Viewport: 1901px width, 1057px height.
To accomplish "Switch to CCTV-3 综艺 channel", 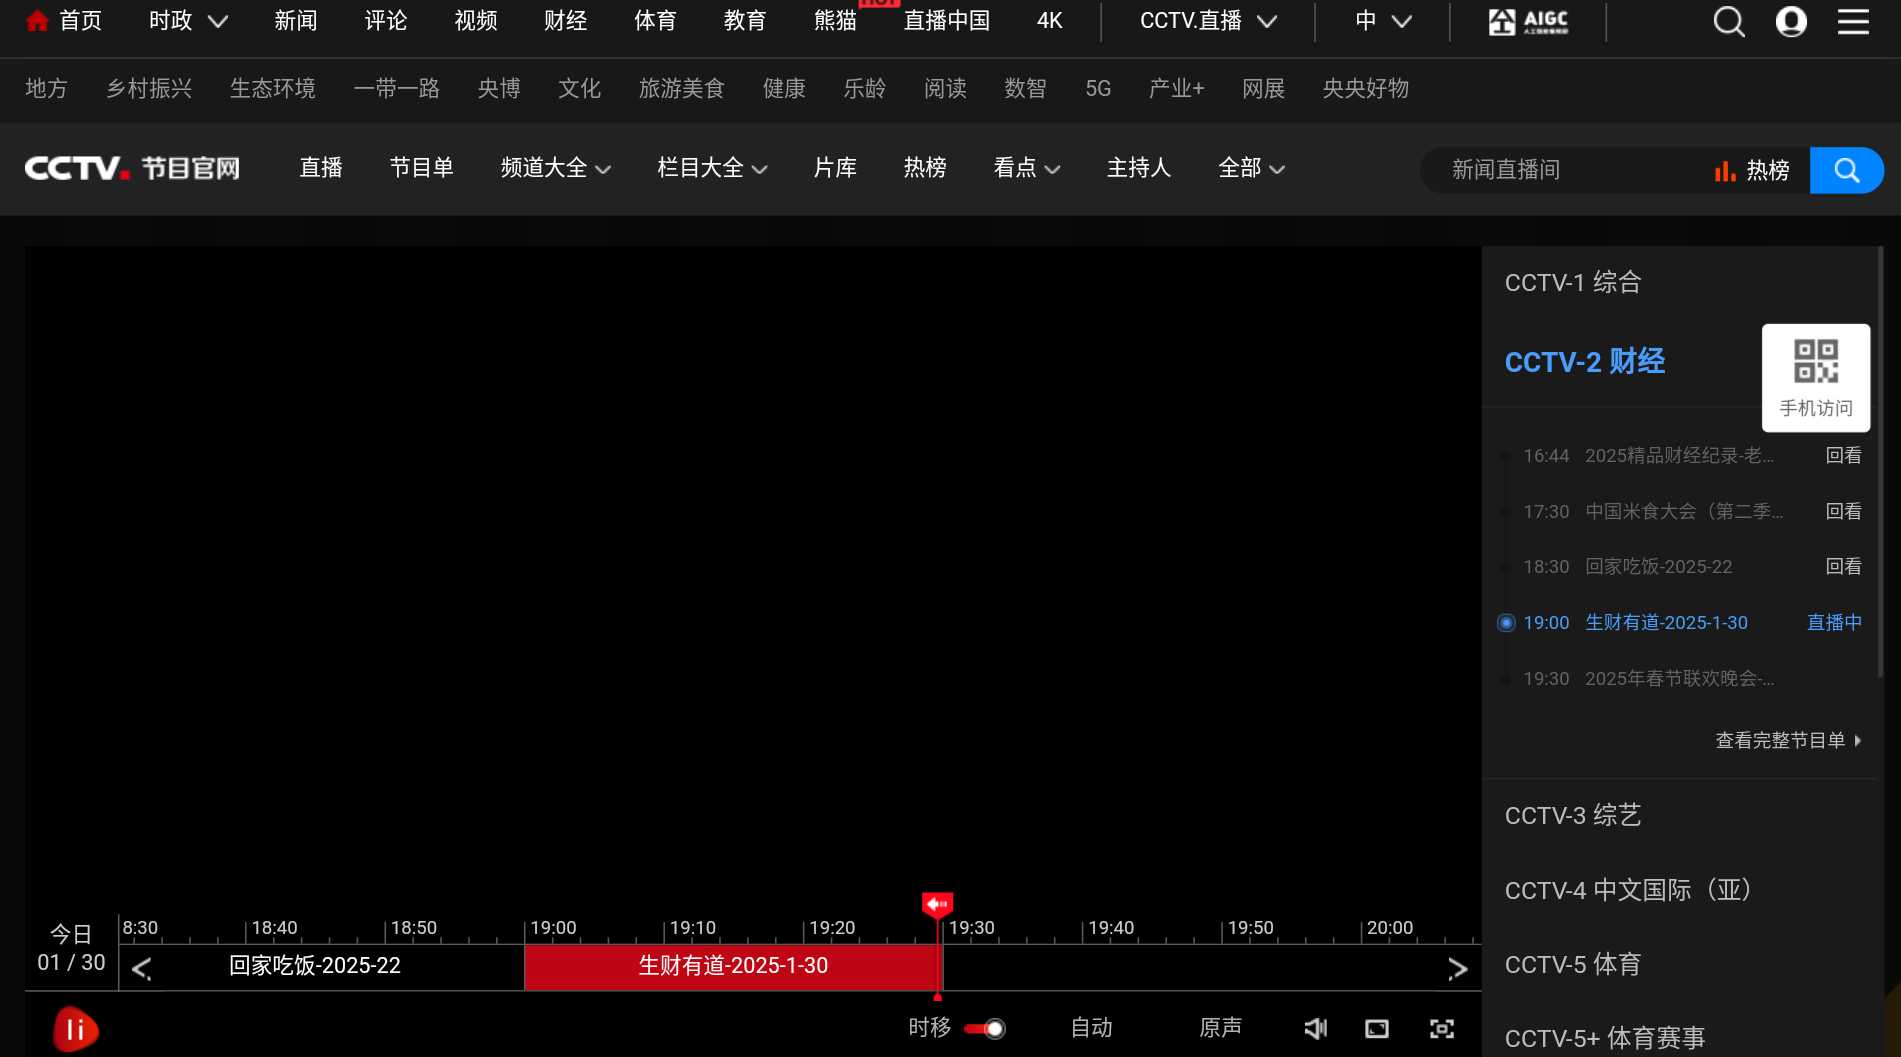I will [x=1573, y=816].
